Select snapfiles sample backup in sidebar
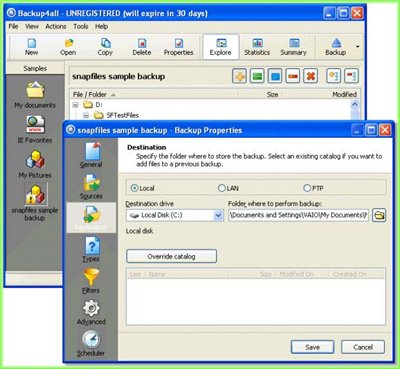Viewport: 400px width, 369px height. [x=35, y=202]
